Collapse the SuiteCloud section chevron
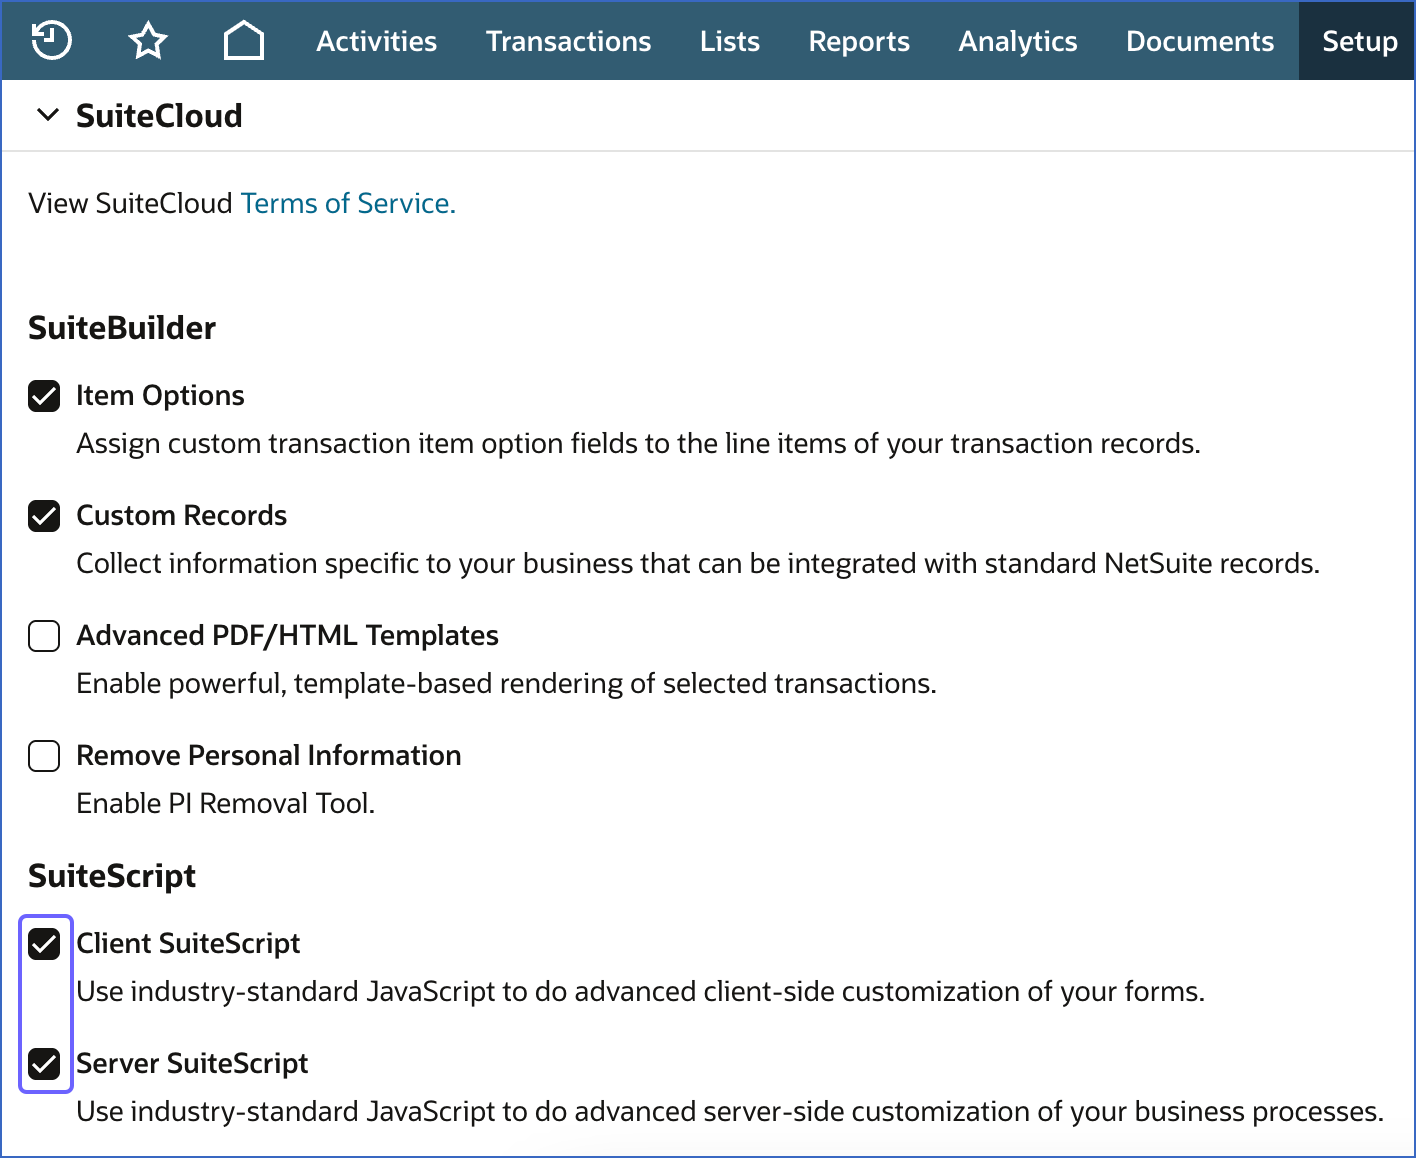The height and width of the screenshot is (1158, 1416). tap(46, 115)
